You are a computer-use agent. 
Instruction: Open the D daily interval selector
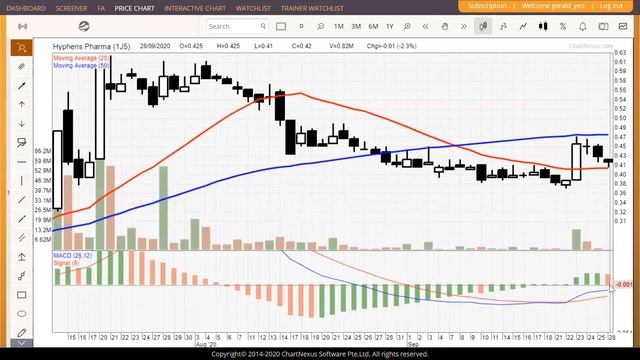301,26
